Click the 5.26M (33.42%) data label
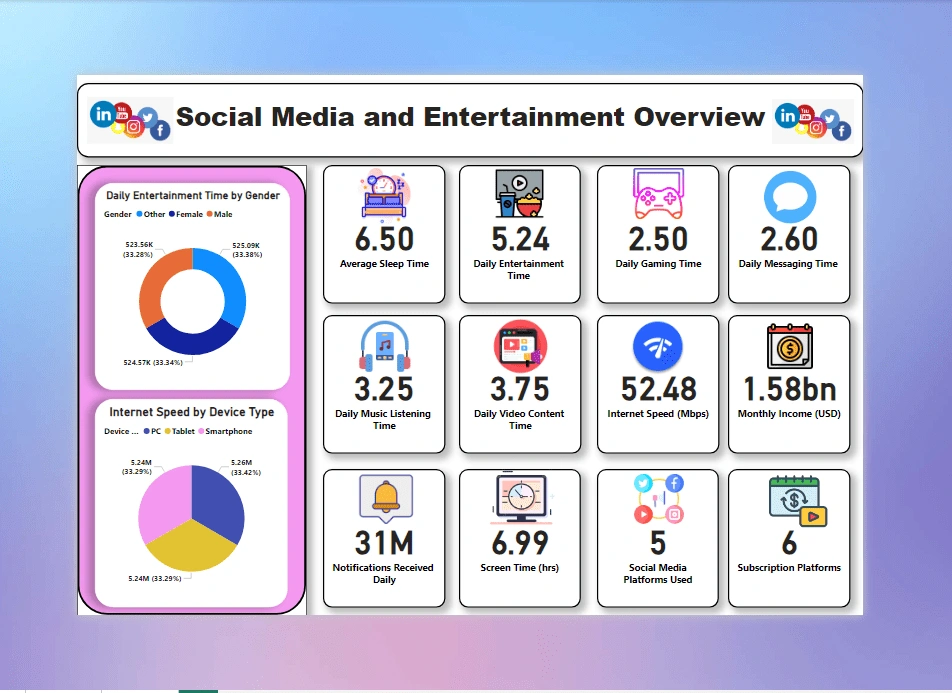Screen dimensions: 952x693 [x=246, y=467]
